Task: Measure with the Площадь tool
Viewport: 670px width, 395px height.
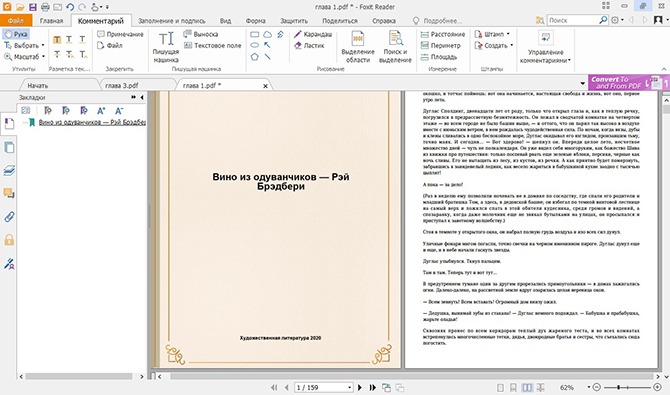Action: click(x=439, y=56)
